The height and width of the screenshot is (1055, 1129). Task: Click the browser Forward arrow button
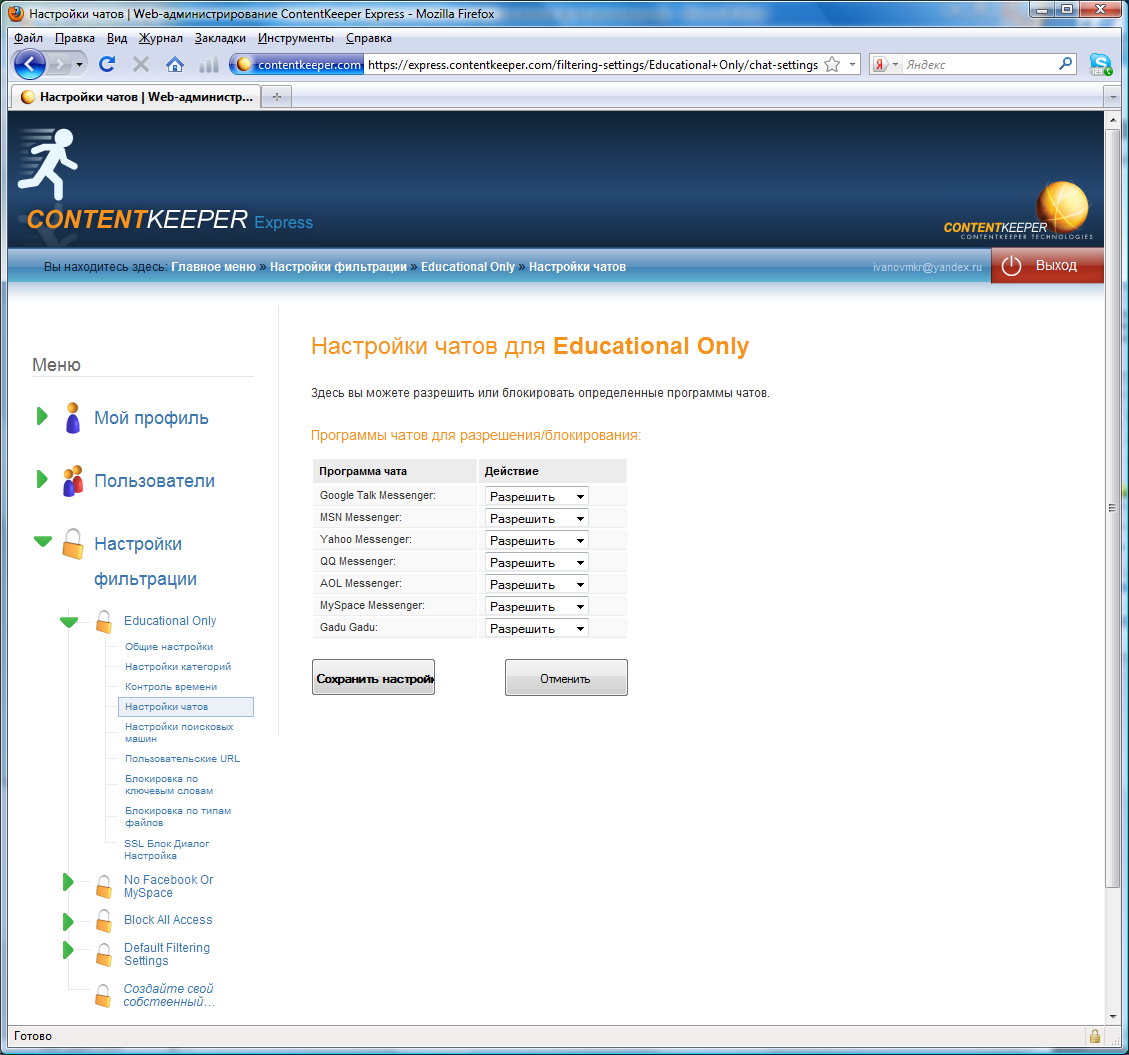coord(60,65)
